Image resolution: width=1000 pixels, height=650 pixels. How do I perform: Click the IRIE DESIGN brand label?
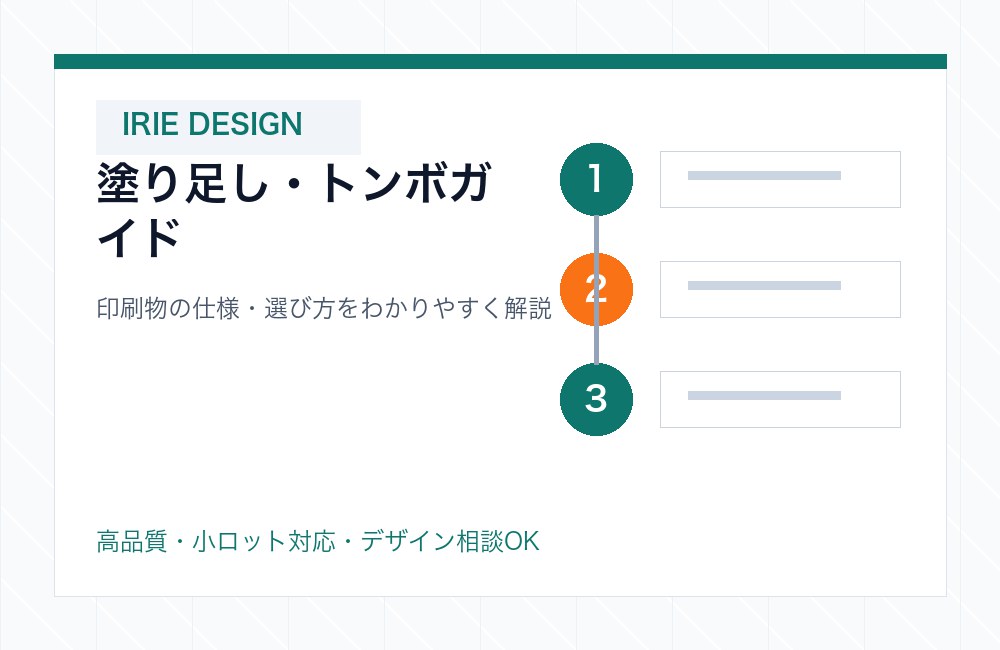(x=212, y=124)
